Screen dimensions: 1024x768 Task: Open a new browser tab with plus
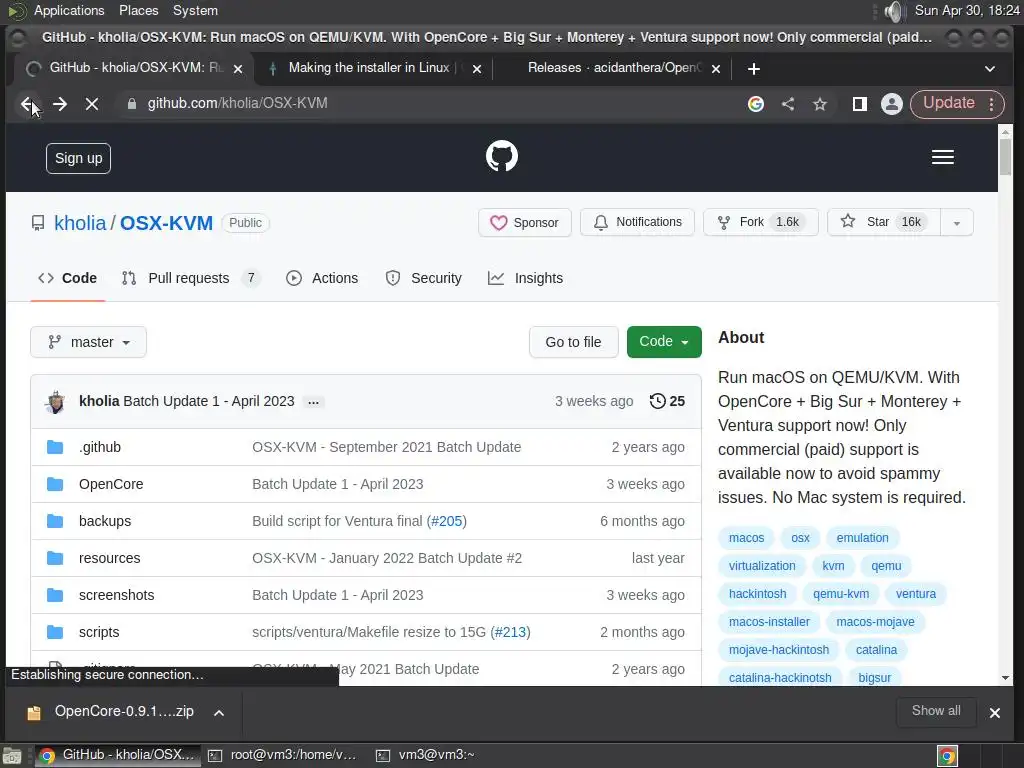pos(754,69)
